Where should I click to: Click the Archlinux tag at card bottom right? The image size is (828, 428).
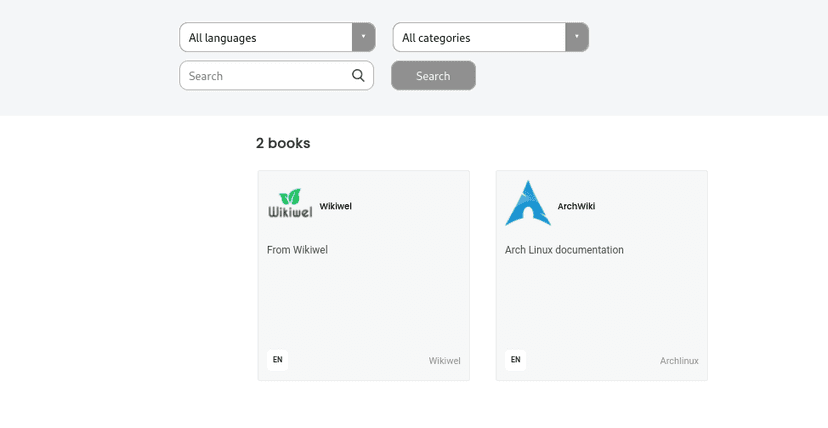[x=679, y=361]
